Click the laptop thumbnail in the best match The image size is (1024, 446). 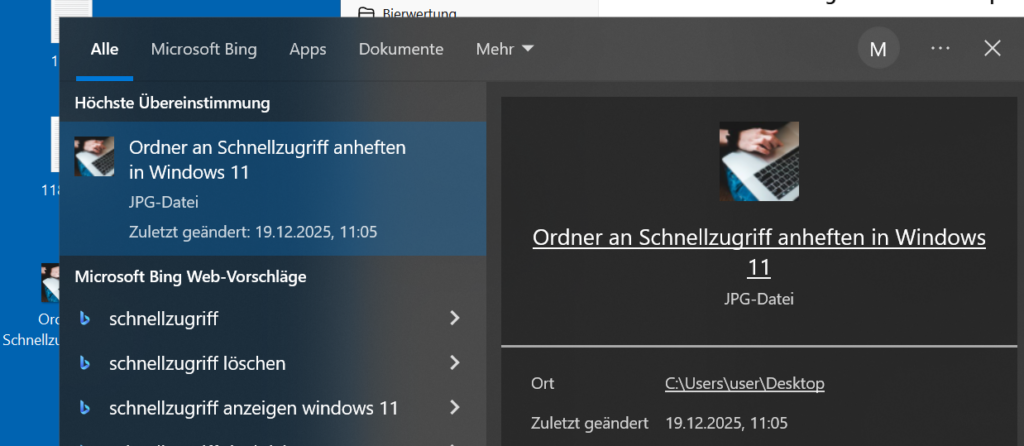94,157
